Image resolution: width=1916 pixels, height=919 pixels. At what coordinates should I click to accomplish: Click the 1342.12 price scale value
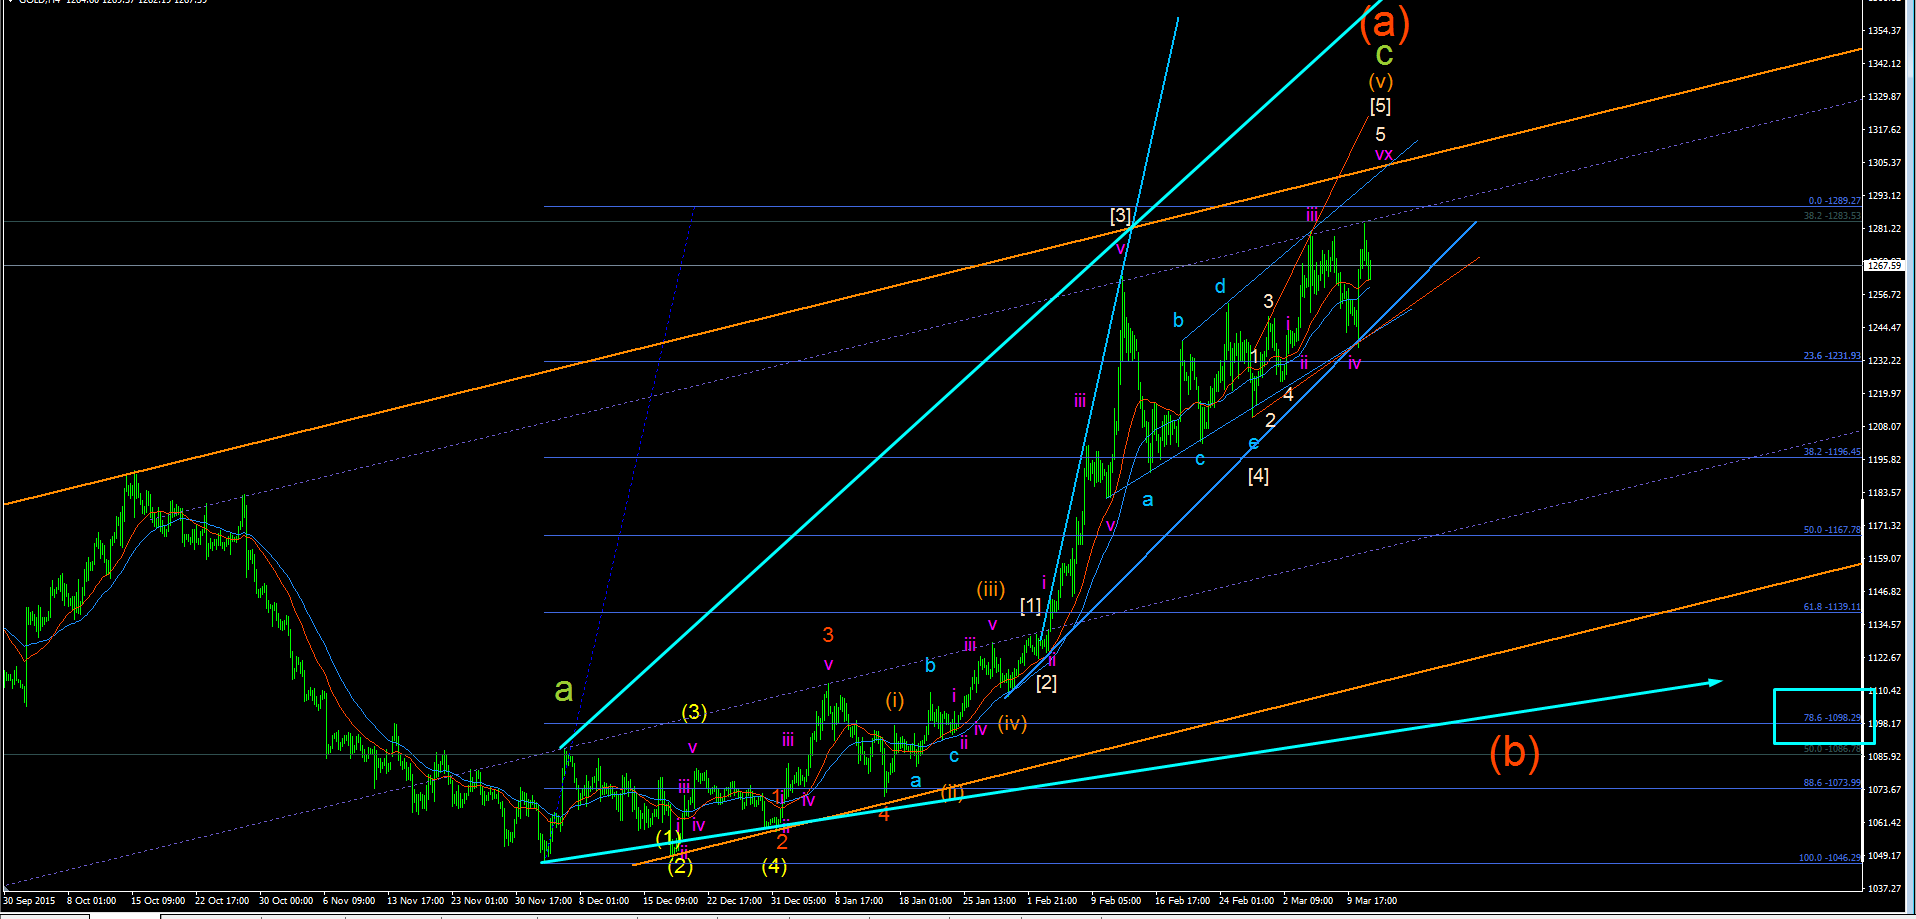coord(1885,64)
